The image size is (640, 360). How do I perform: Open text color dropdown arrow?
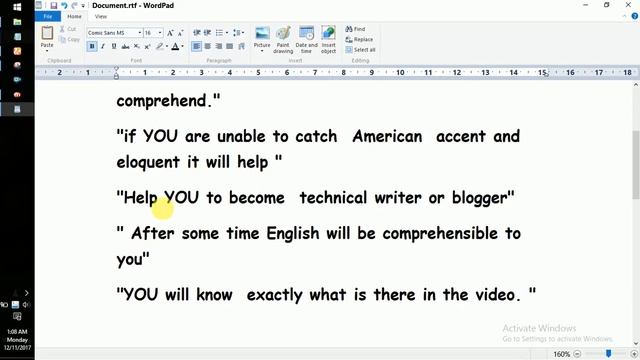(182, 47)
